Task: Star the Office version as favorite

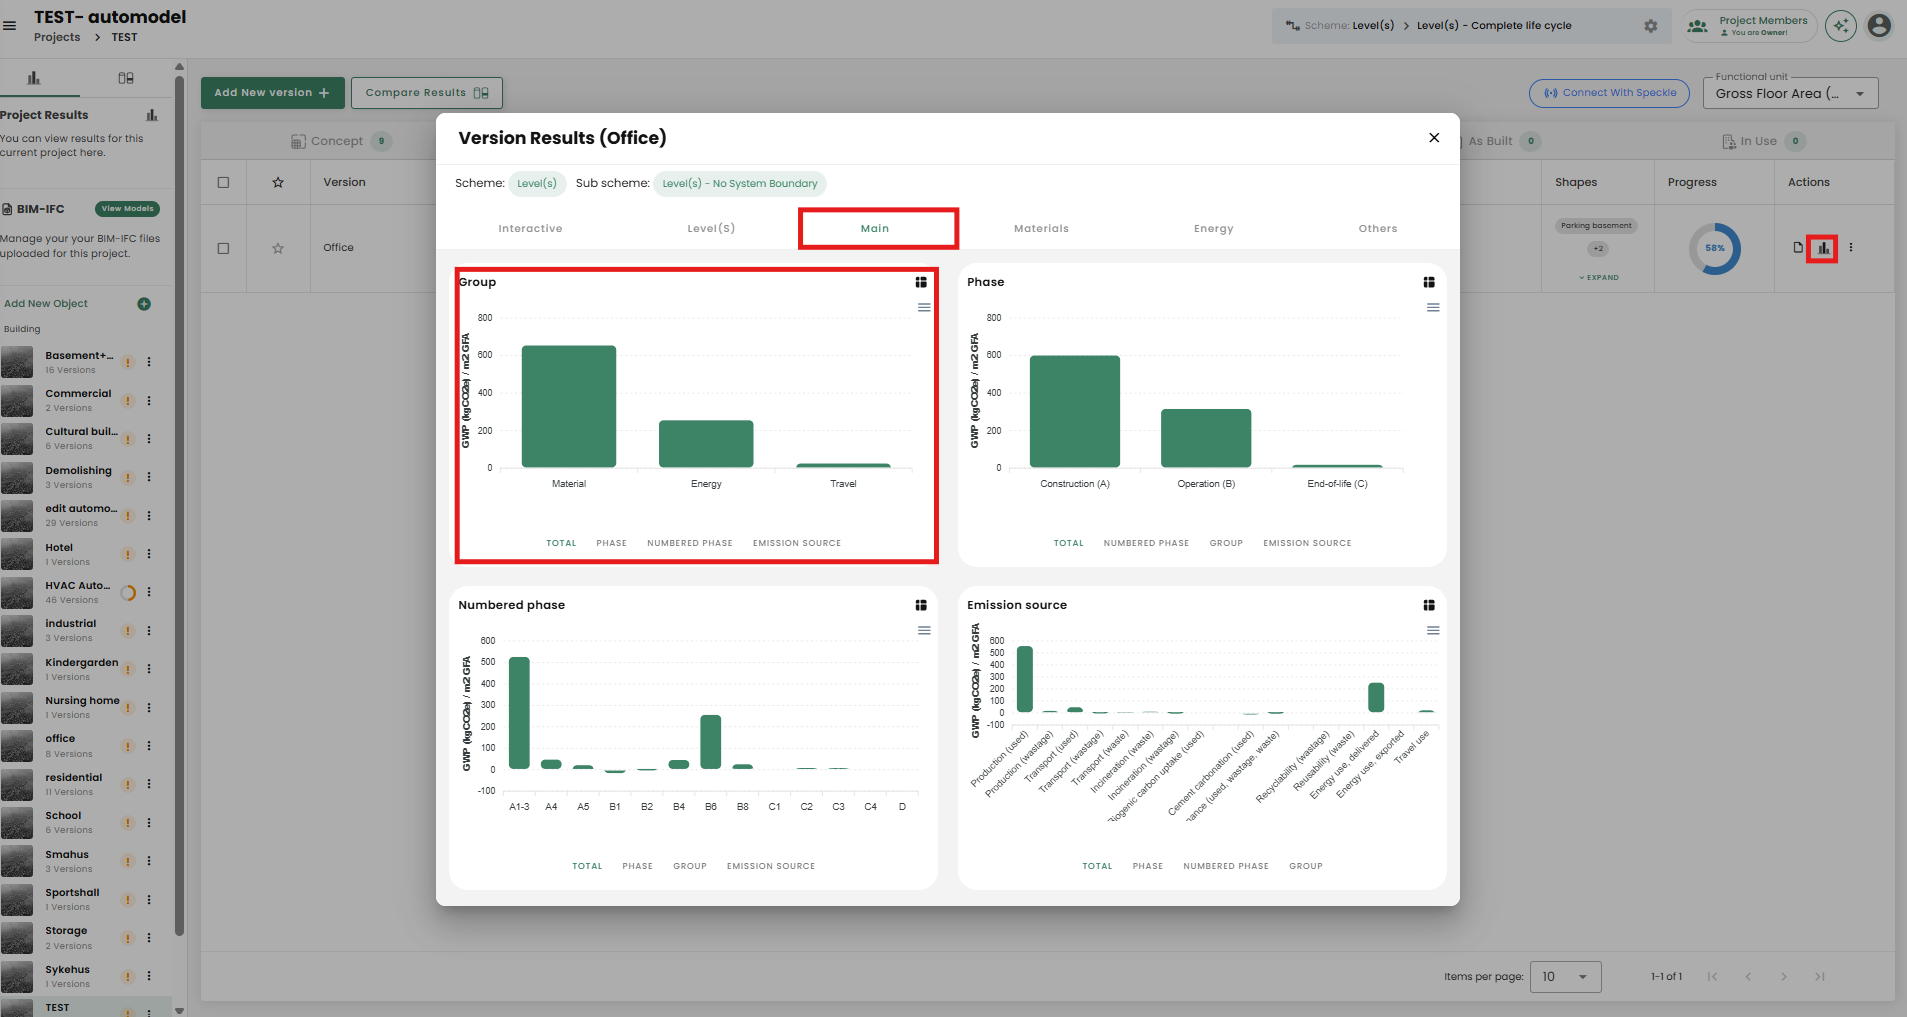Action: pyautogui.click(x=278, y=248)
